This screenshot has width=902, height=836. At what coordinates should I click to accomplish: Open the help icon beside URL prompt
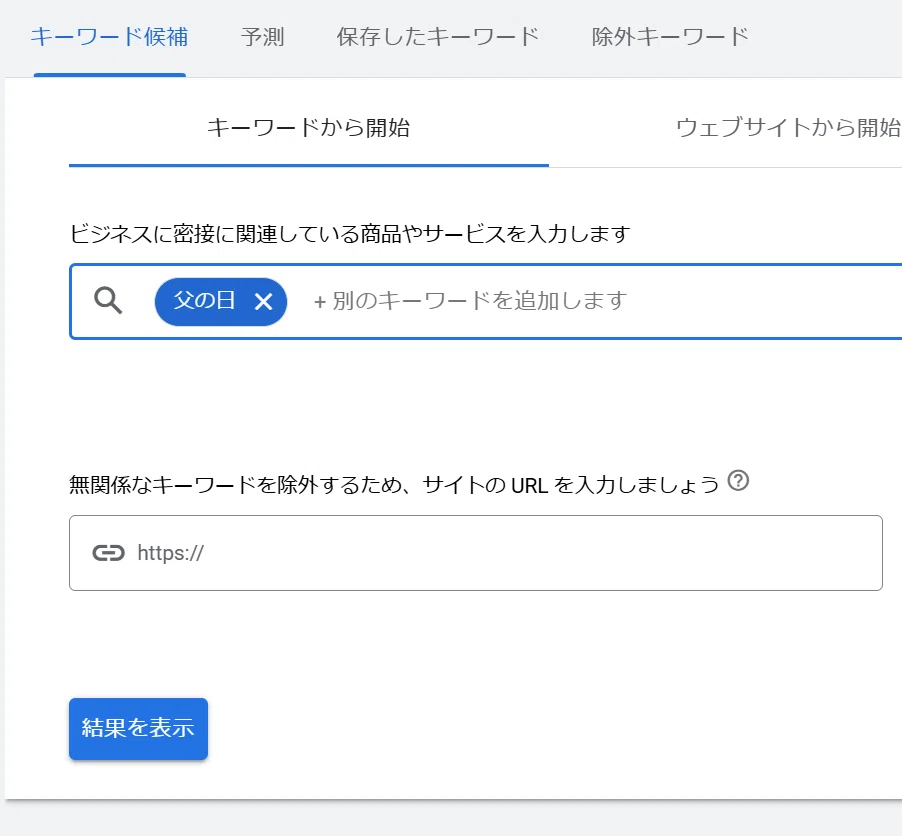coord(738,480)
